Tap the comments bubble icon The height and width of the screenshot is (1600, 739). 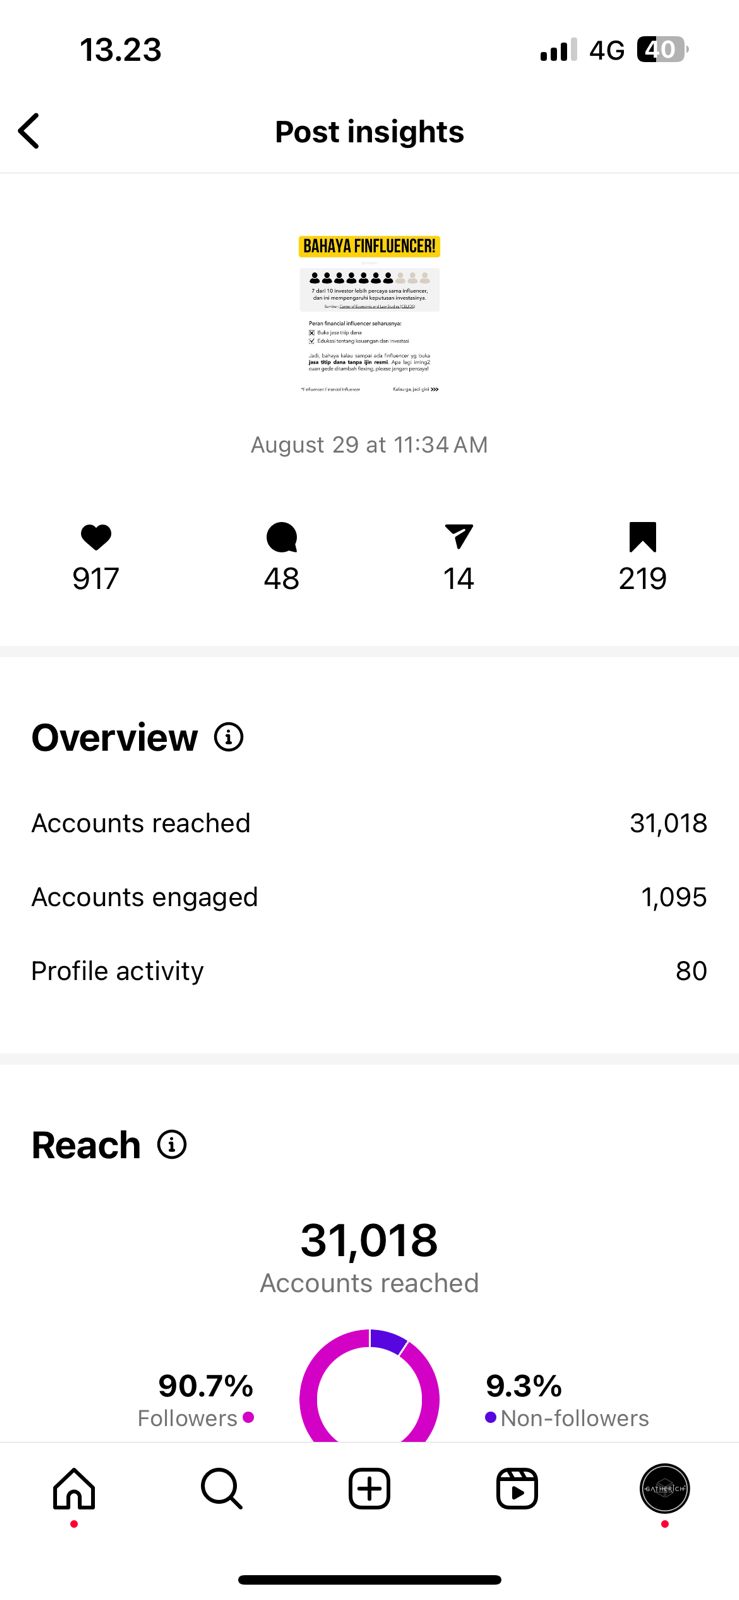coord(282,538)
